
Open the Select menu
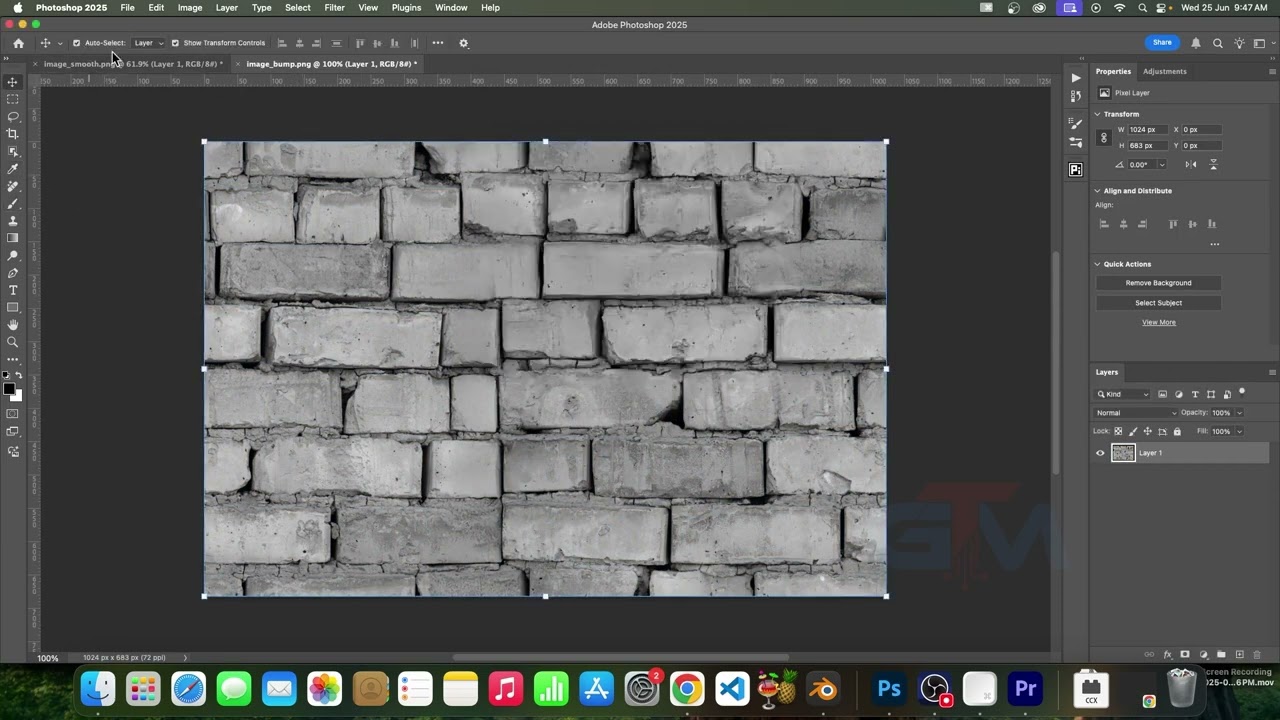[x=298, y=8]
